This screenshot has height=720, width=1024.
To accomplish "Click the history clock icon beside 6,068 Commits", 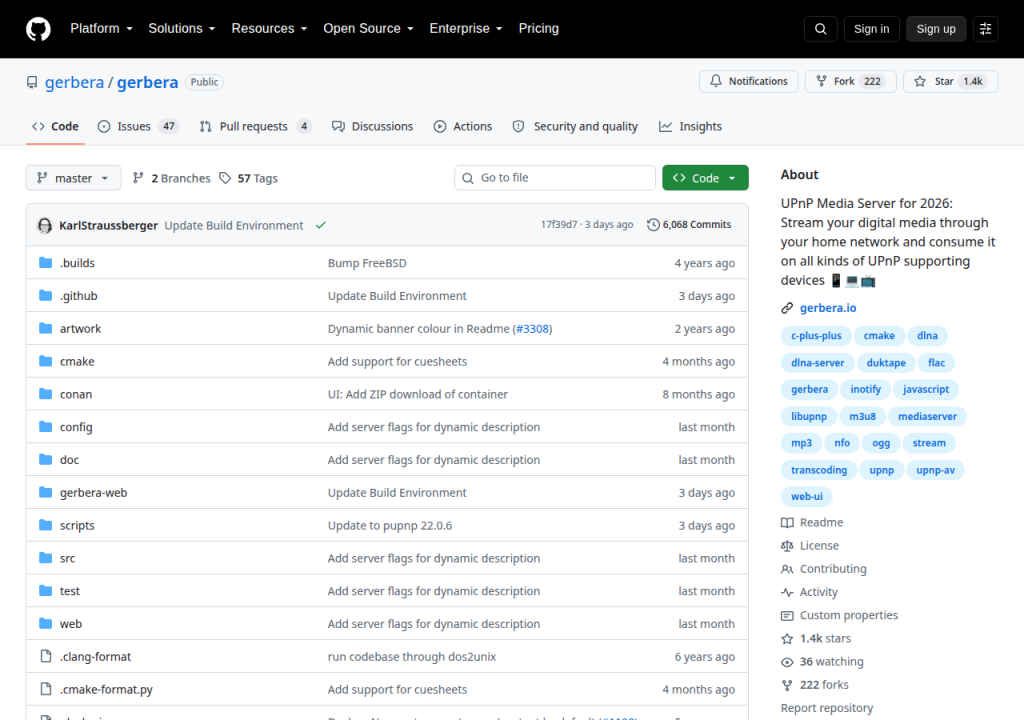I will click(x=653, y=225).
